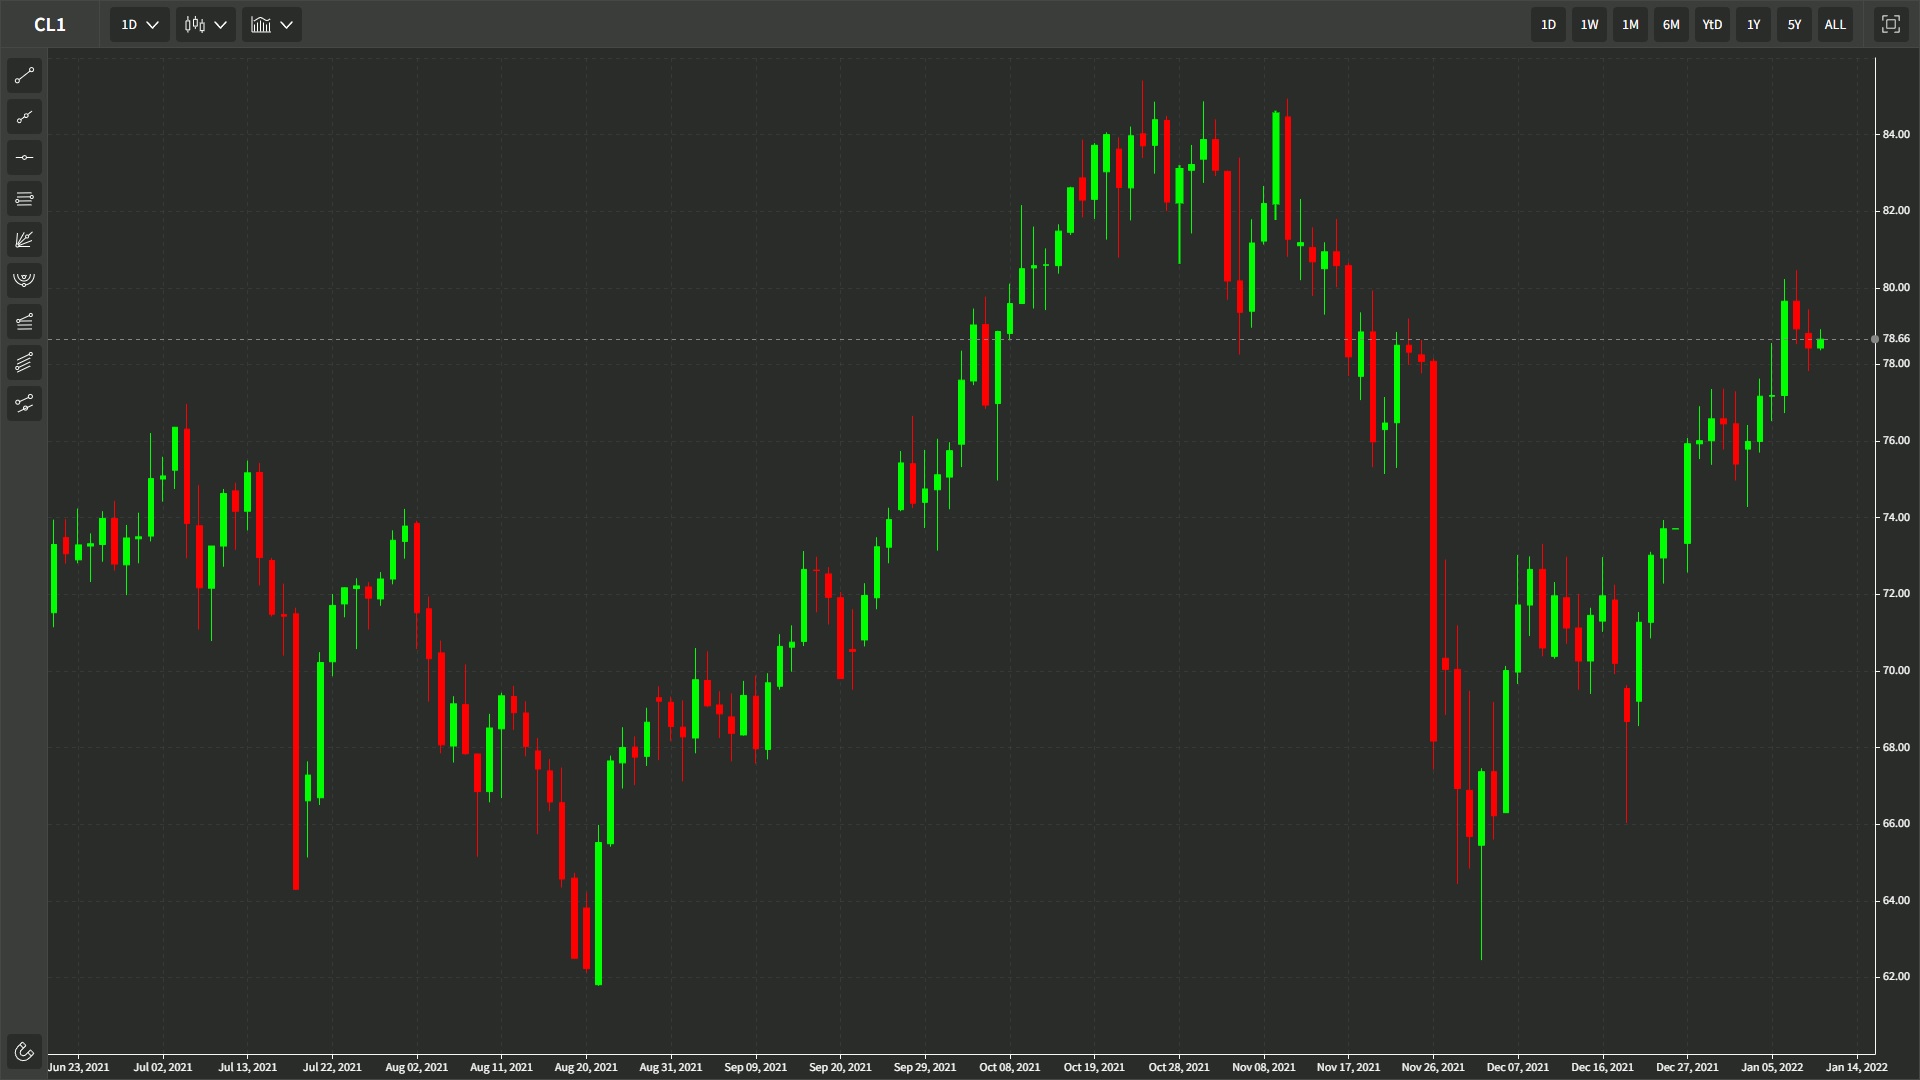Select the ray line drawing tool
Viewport: 1920px width, 1080px height.
coord(24,117)
